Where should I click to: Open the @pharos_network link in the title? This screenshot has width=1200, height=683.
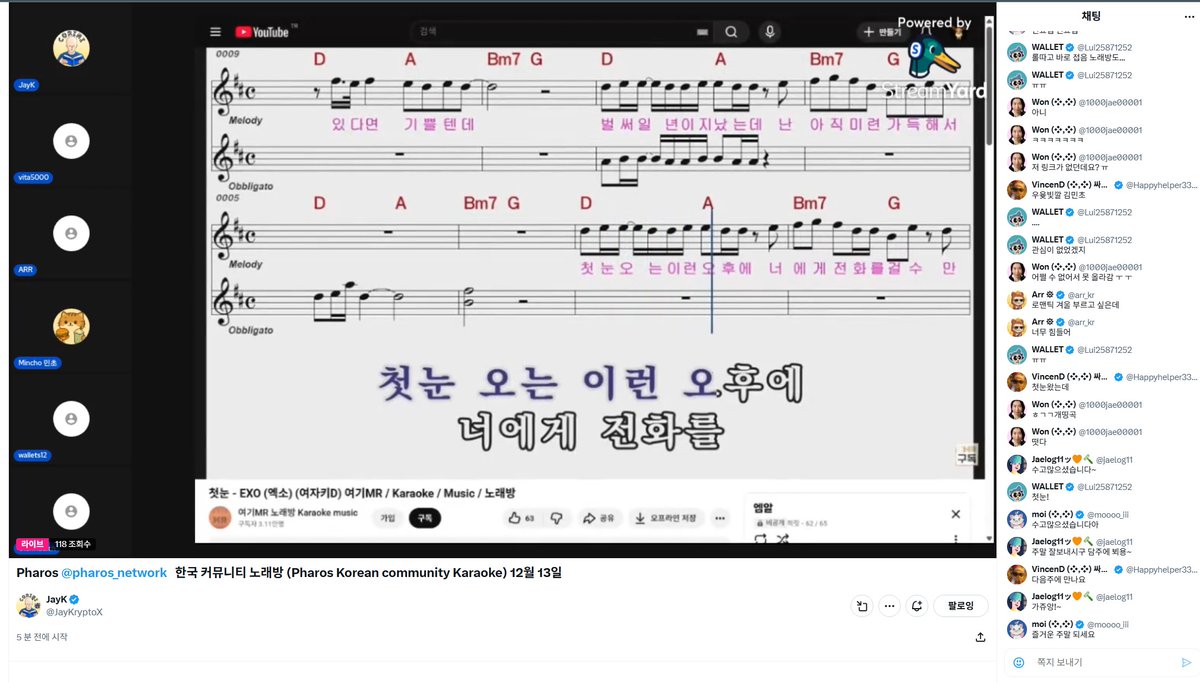tap(114, 573)
